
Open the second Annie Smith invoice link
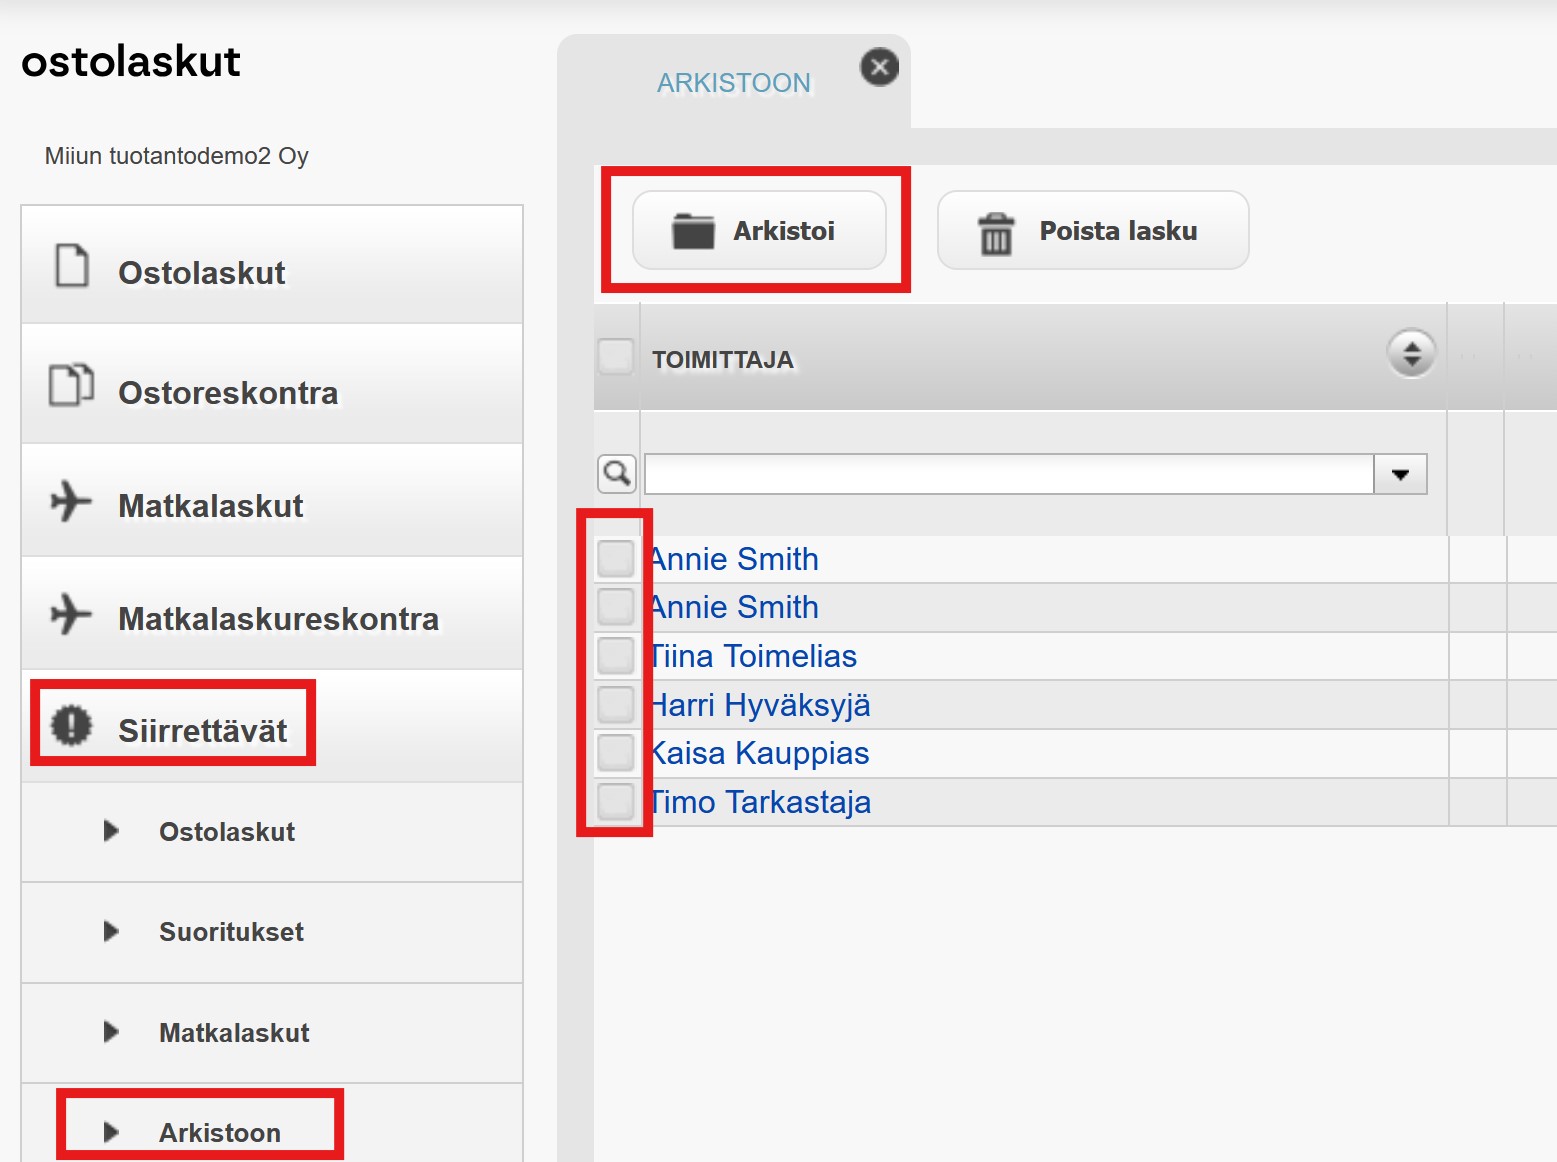click(734, 607)
